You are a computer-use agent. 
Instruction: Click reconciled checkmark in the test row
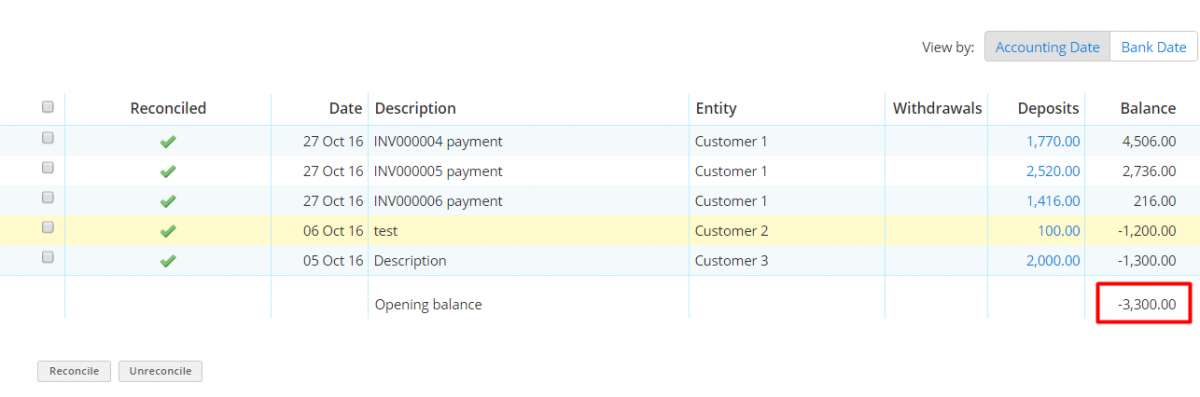pos(168,232)
